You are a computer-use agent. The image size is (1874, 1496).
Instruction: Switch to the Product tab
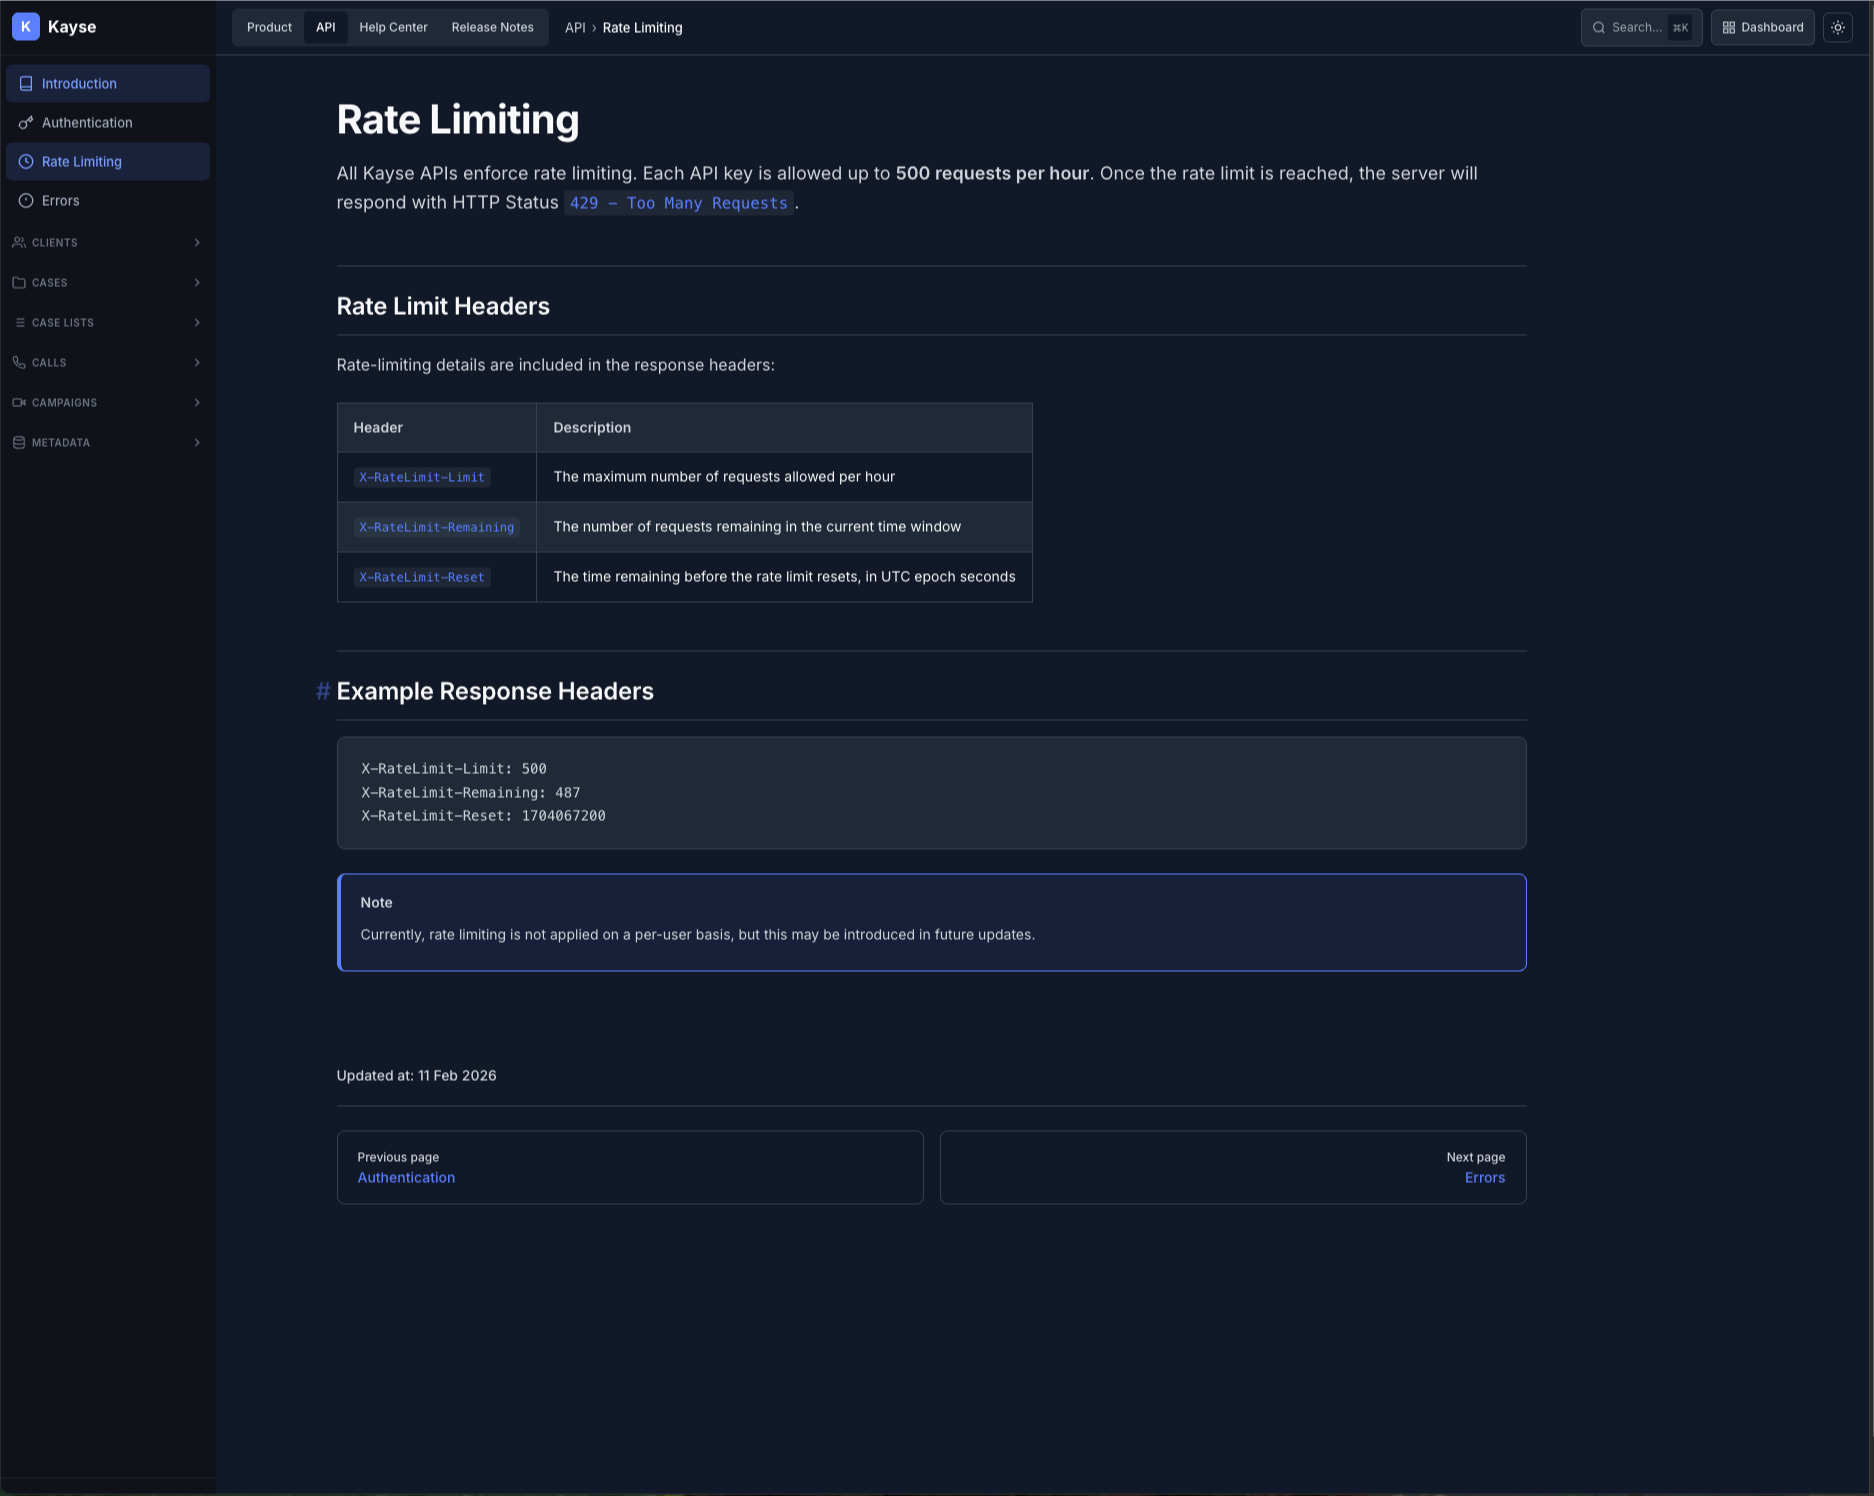pos(269,28)
